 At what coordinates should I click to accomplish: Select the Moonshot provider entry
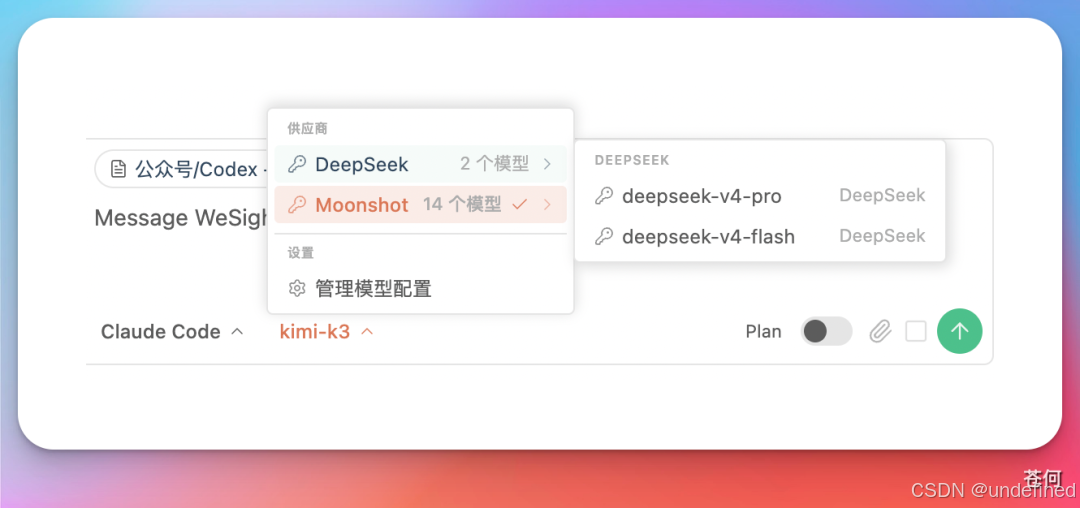click(x=420, y=204)
